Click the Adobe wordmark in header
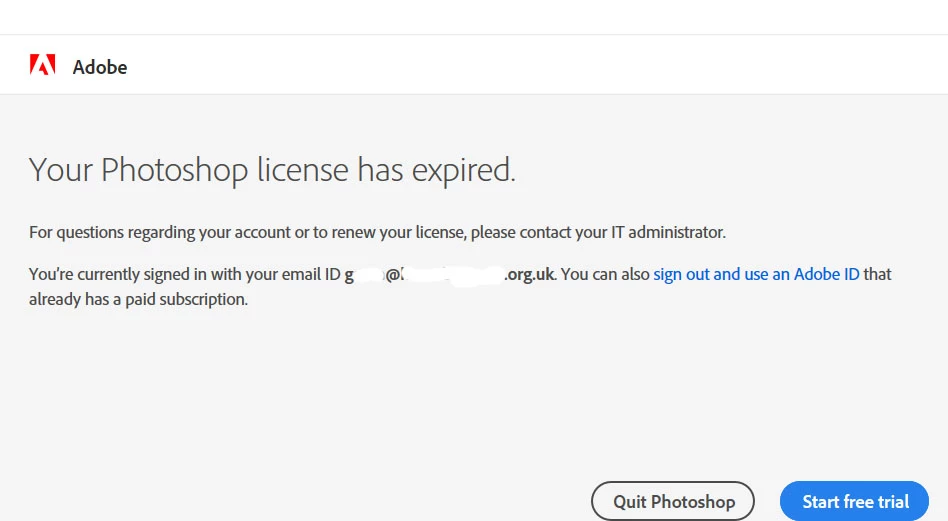The height and width of the screenshot is (521, 948). click(x=100, y=66)
